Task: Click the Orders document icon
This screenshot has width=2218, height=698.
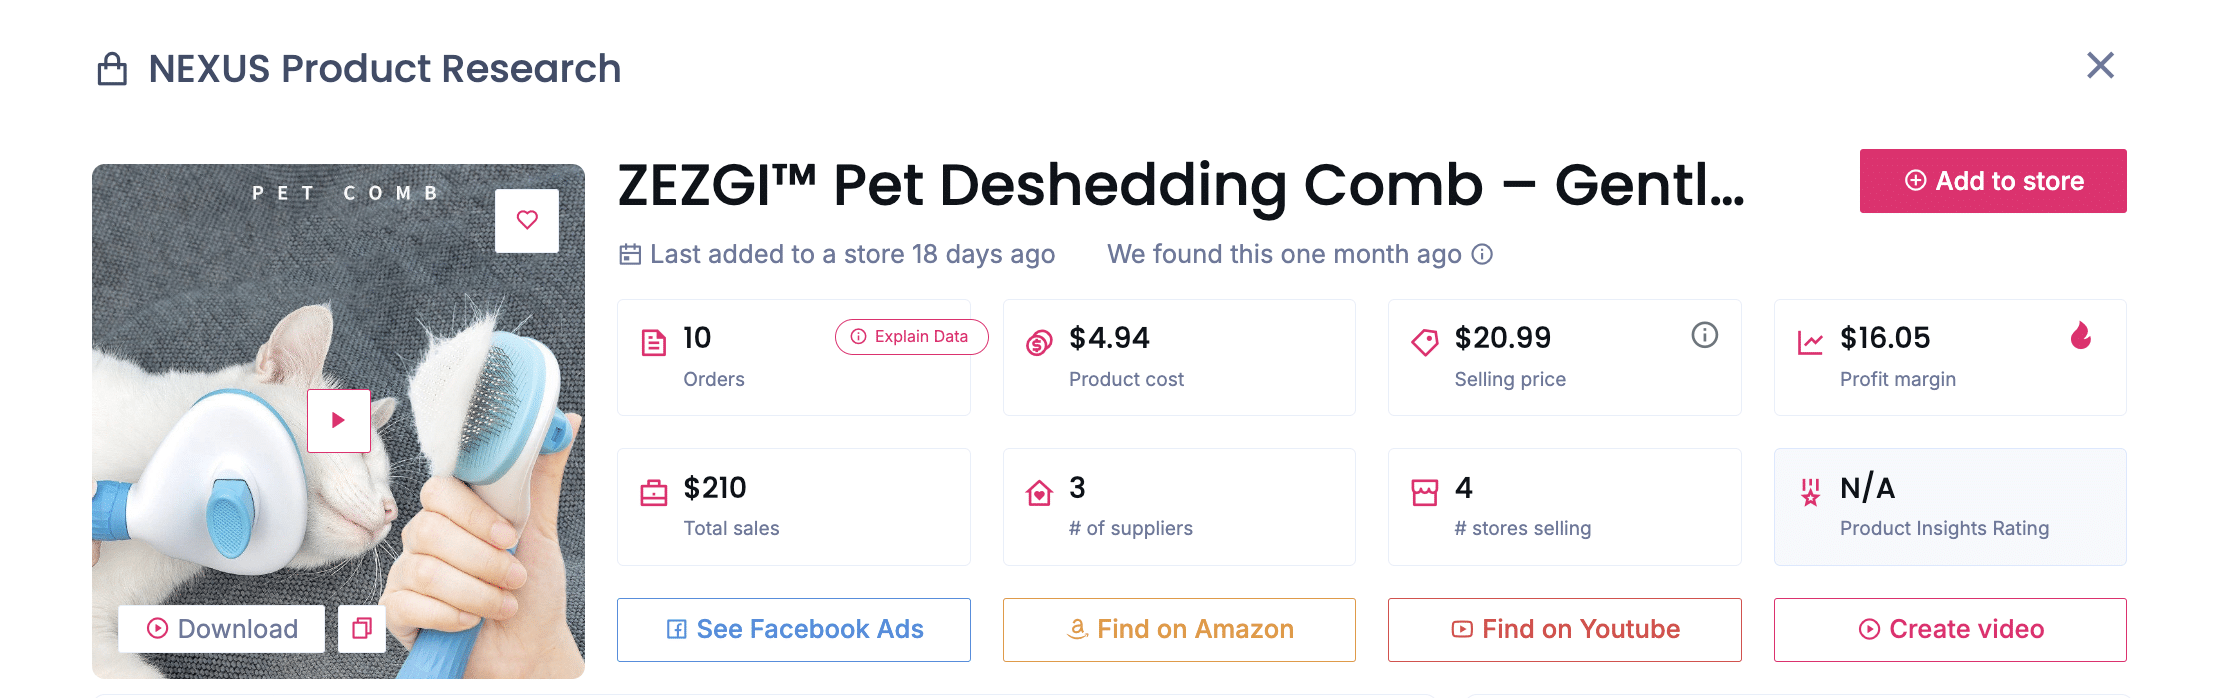Action: (x=653, y=343)
